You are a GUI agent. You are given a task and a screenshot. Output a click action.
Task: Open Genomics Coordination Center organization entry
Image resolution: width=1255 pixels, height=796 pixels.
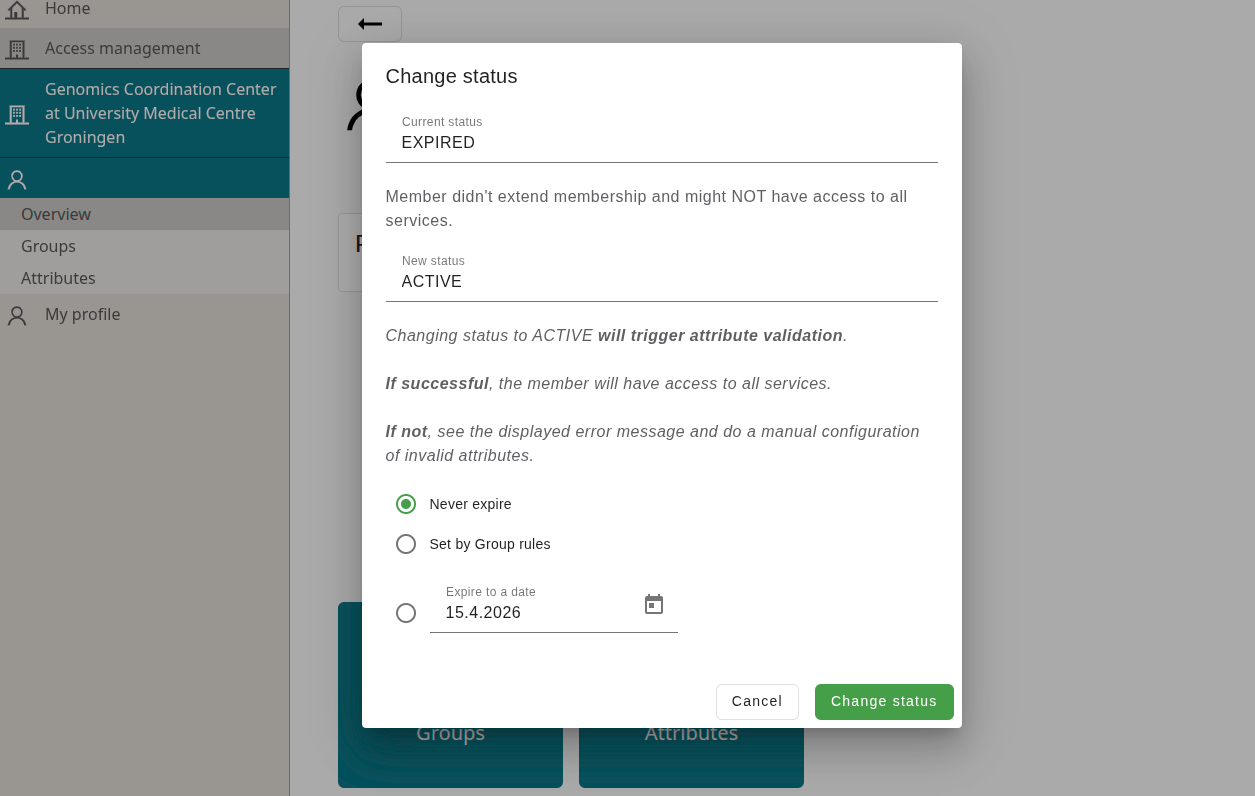click(x=160, y=113)
